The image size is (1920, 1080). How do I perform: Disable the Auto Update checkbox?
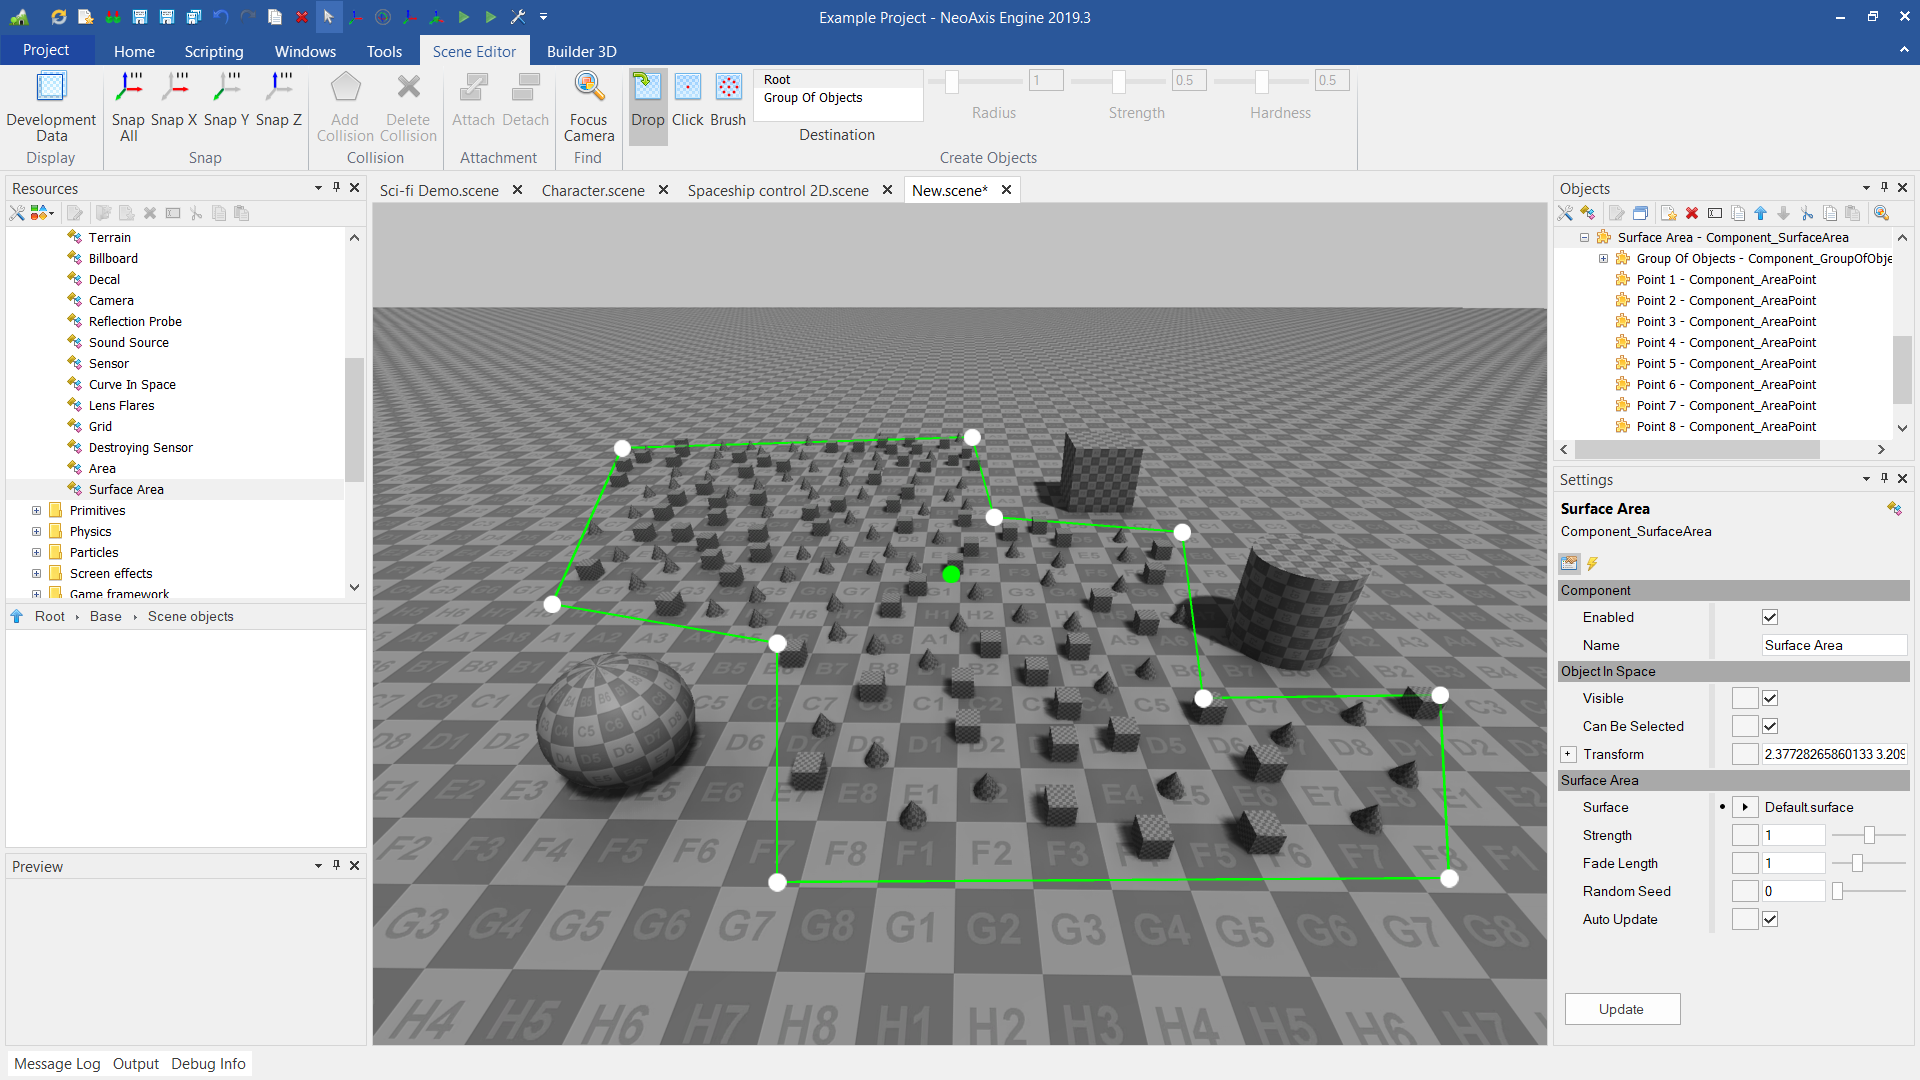click(x=1770, y=919)
